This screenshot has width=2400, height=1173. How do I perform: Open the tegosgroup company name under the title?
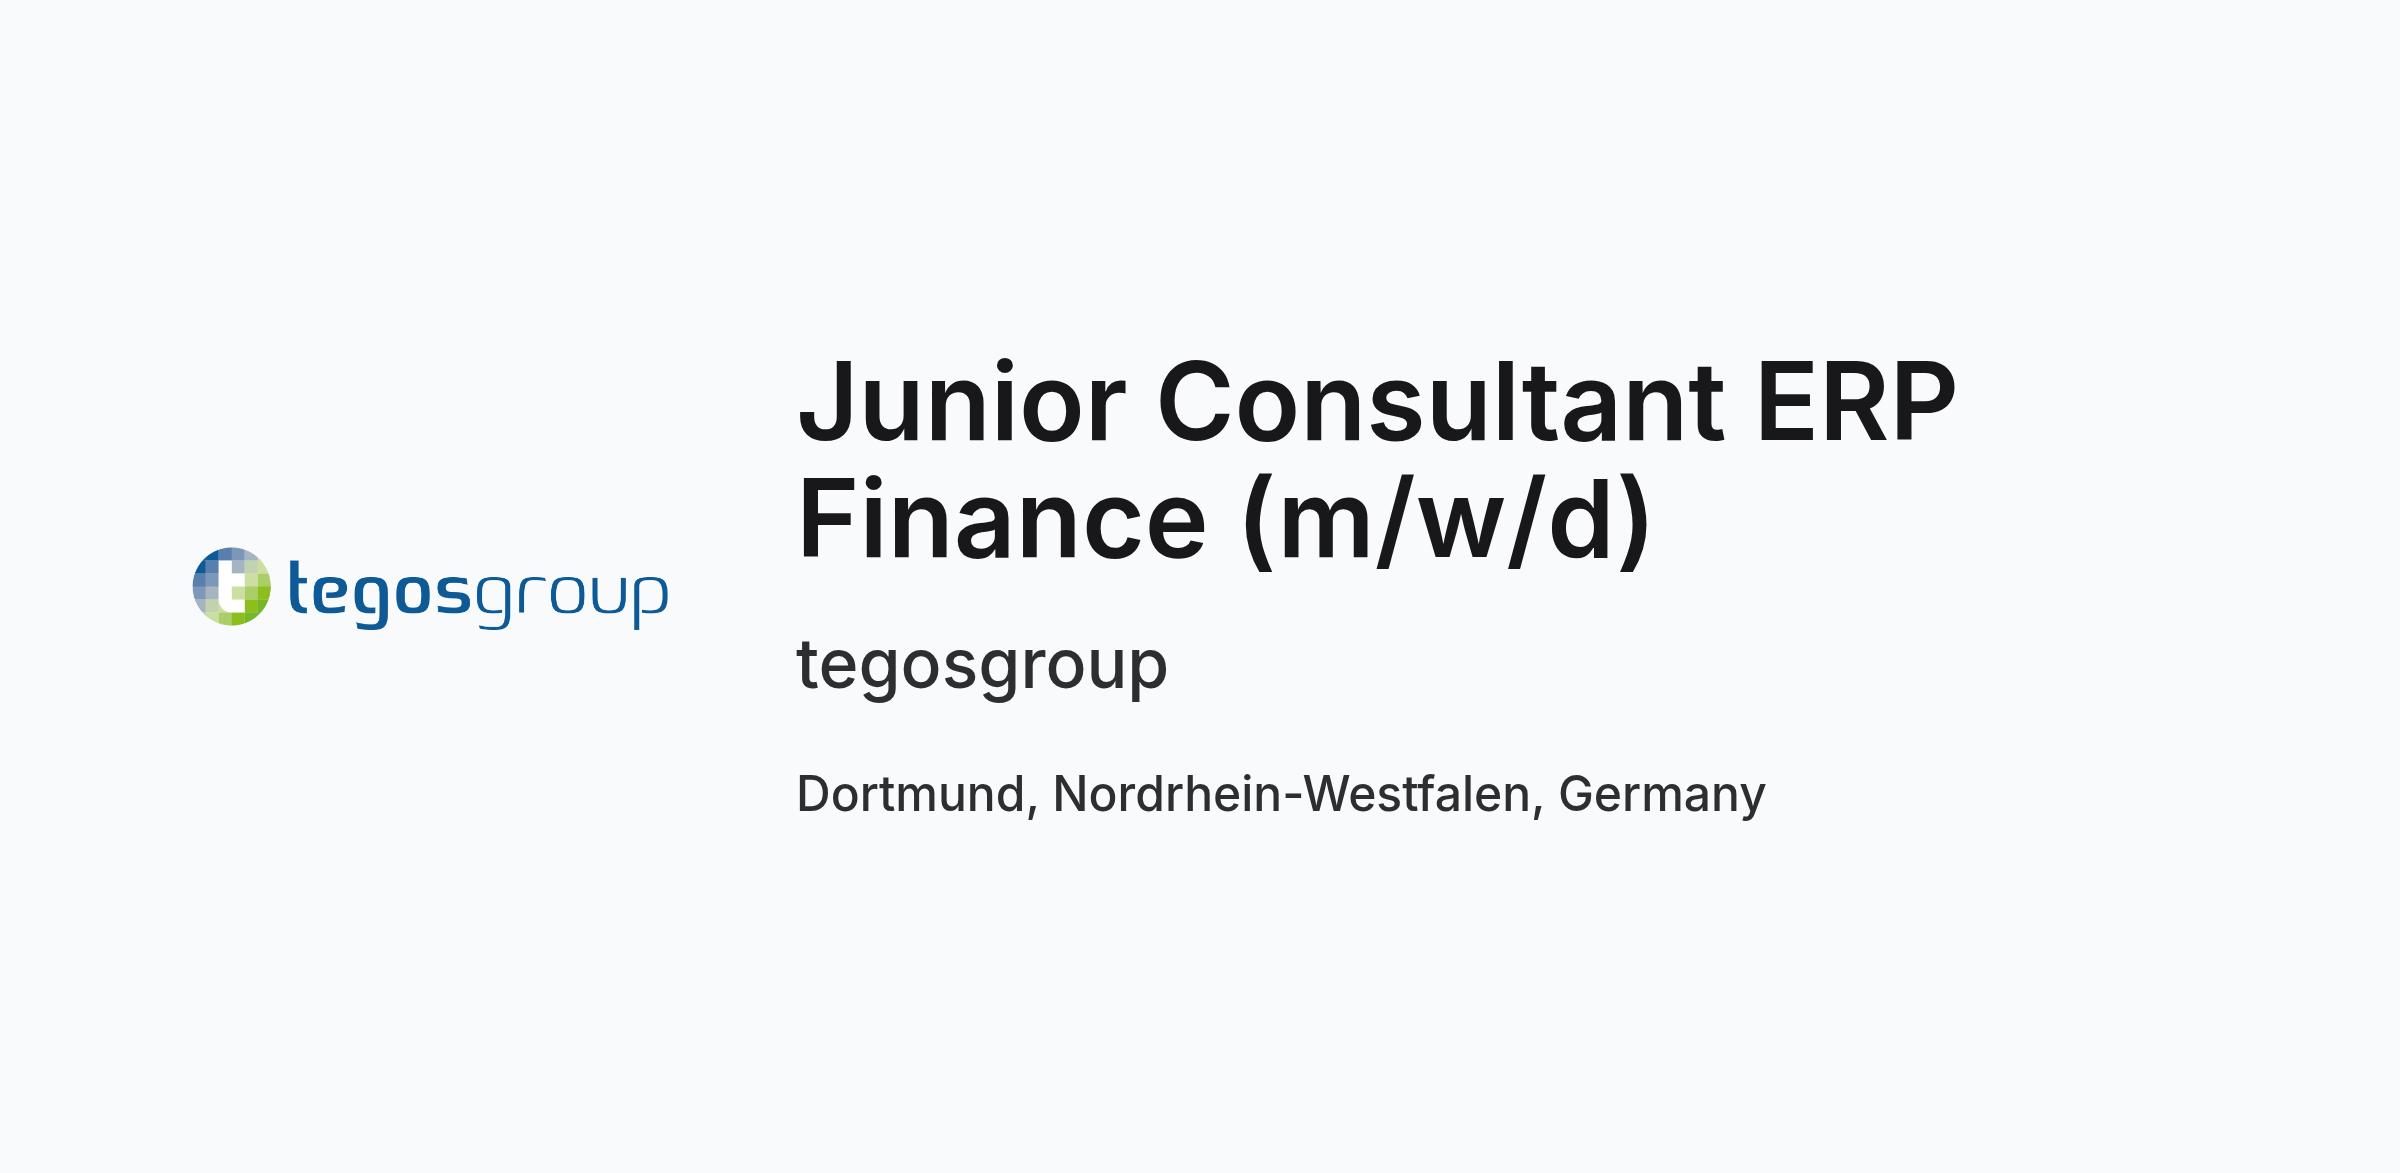coord(982,667)
